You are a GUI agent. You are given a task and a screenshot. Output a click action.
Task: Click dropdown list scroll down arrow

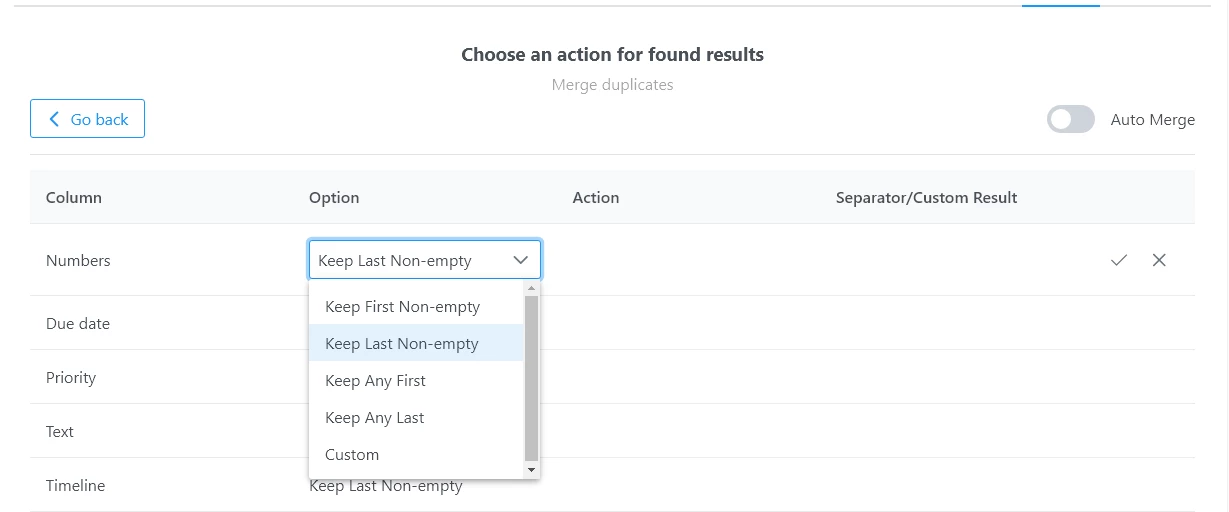click(531, 469)
